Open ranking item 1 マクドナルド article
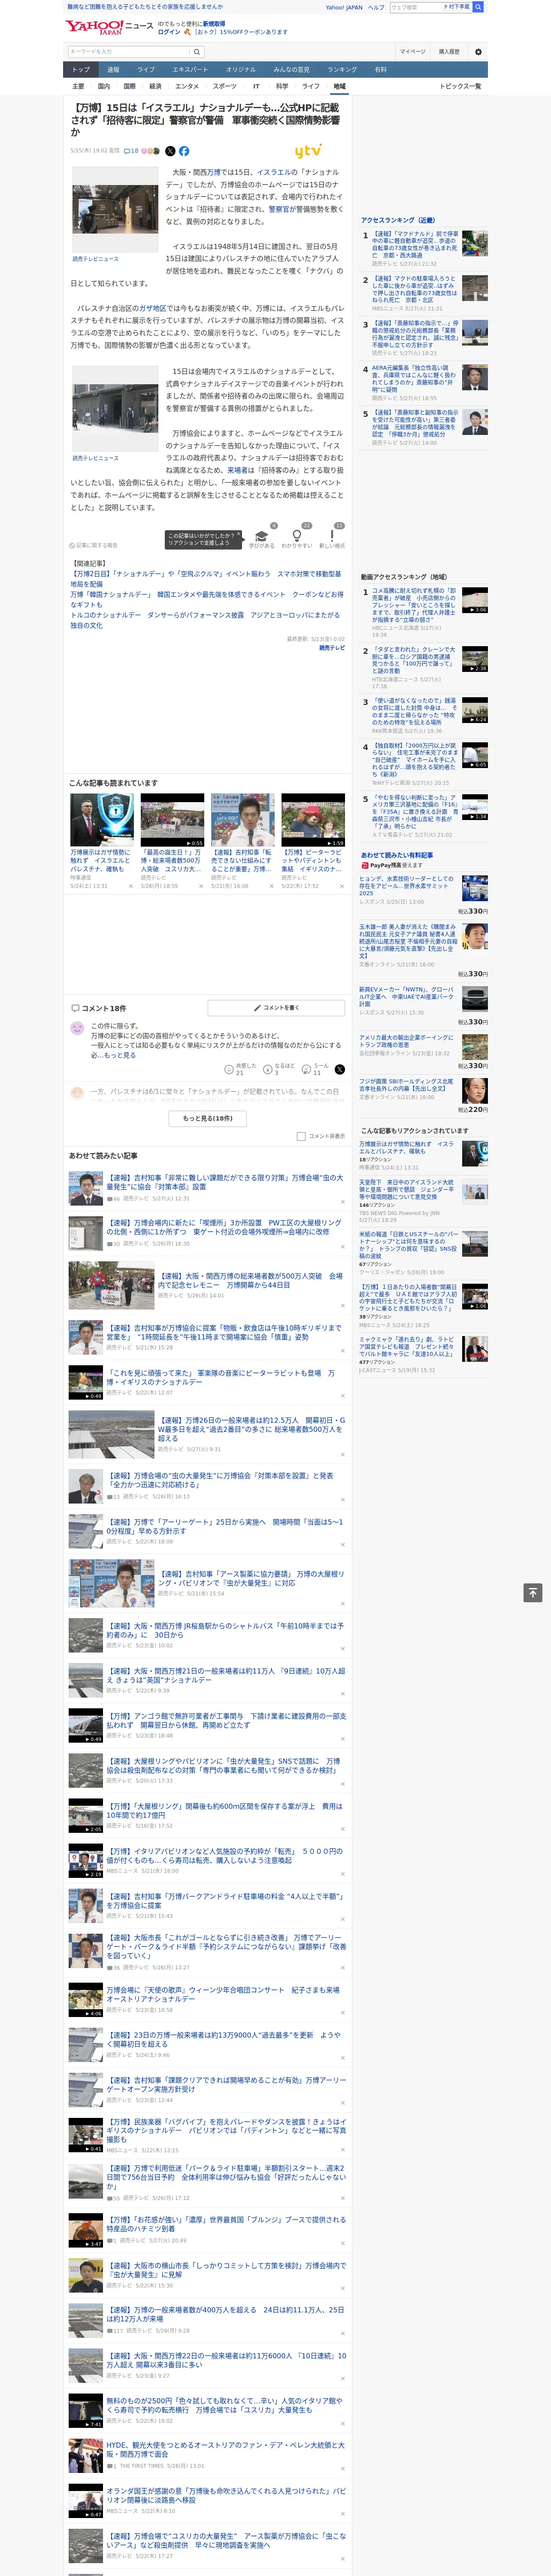The image size is (551, 2576). [415, 246]
